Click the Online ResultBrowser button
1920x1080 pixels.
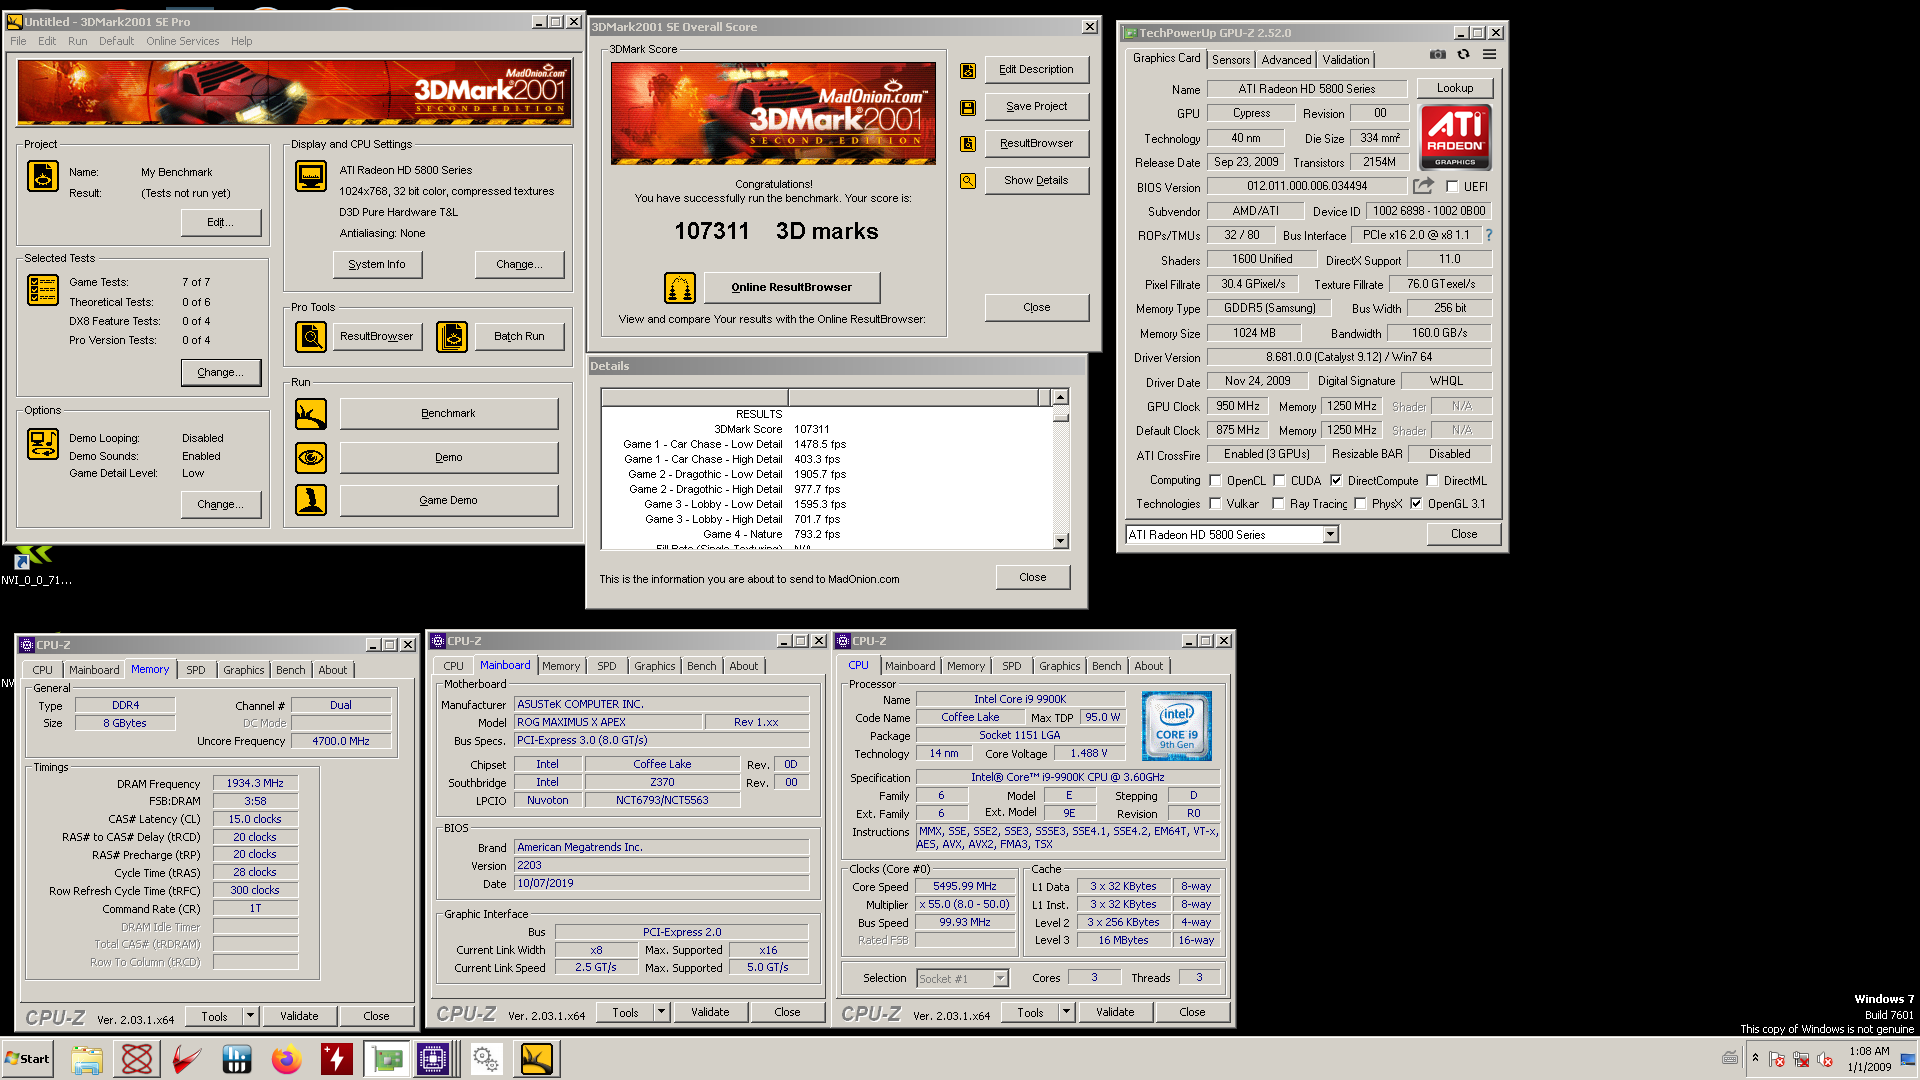pos(792,288)
